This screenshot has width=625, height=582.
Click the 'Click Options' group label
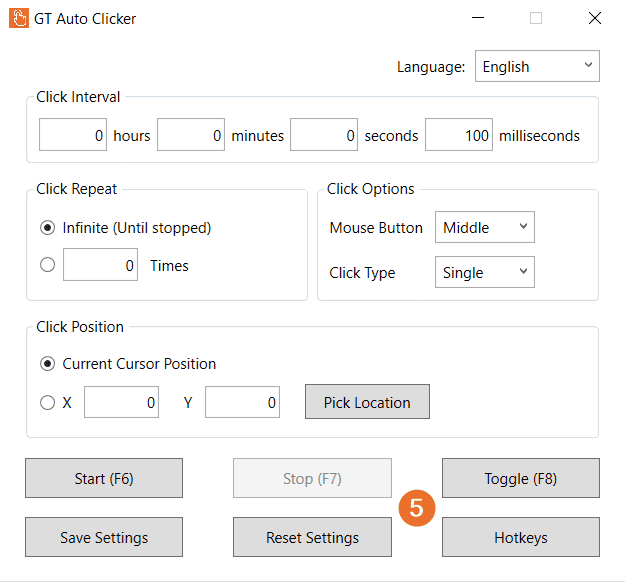[371, 189]
